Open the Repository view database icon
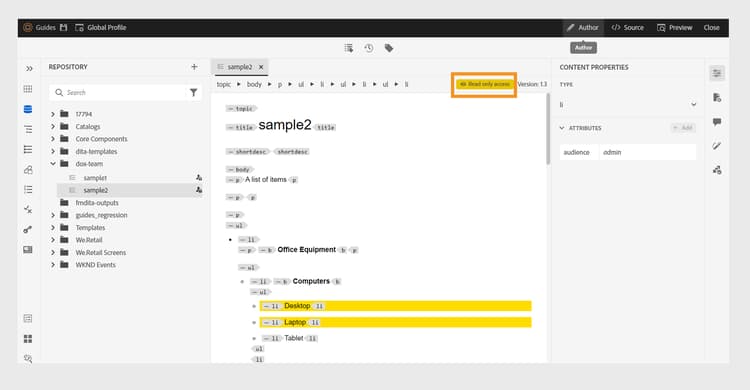This screenshot has height=390, width=750. point(28,109)
